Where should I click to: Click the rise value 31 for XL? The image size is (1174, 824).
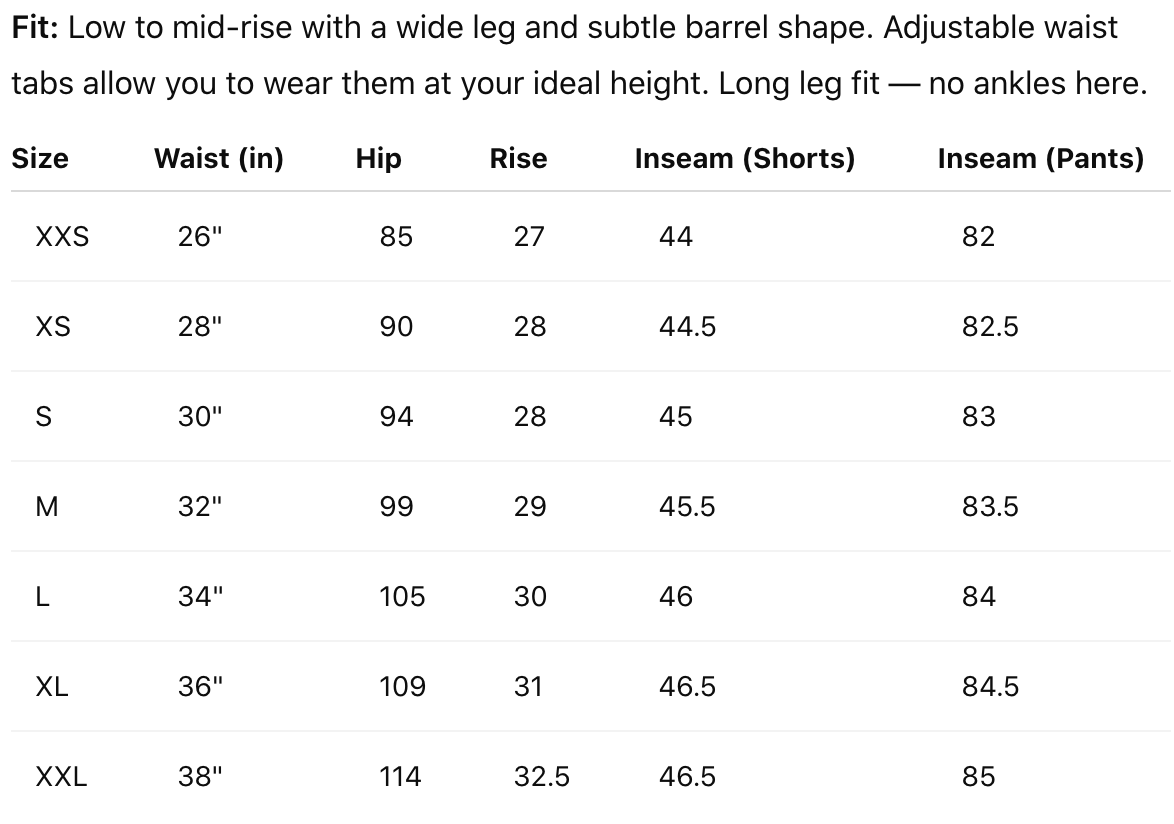click(x=527, y=686)
